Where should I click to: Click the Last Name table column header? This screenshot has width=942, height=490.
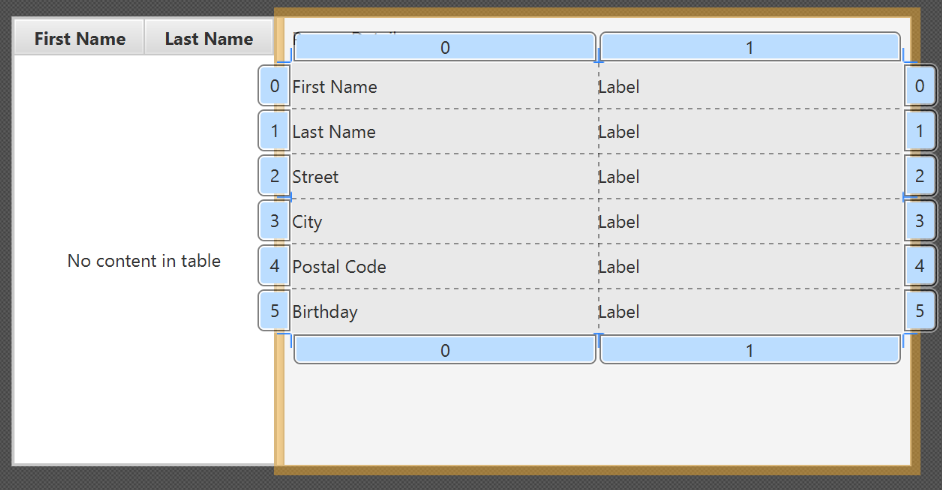[208, 39]
